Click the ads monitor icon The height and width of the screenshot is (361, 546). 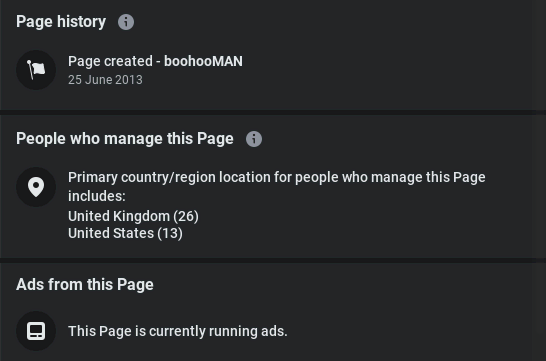[36, 331]
